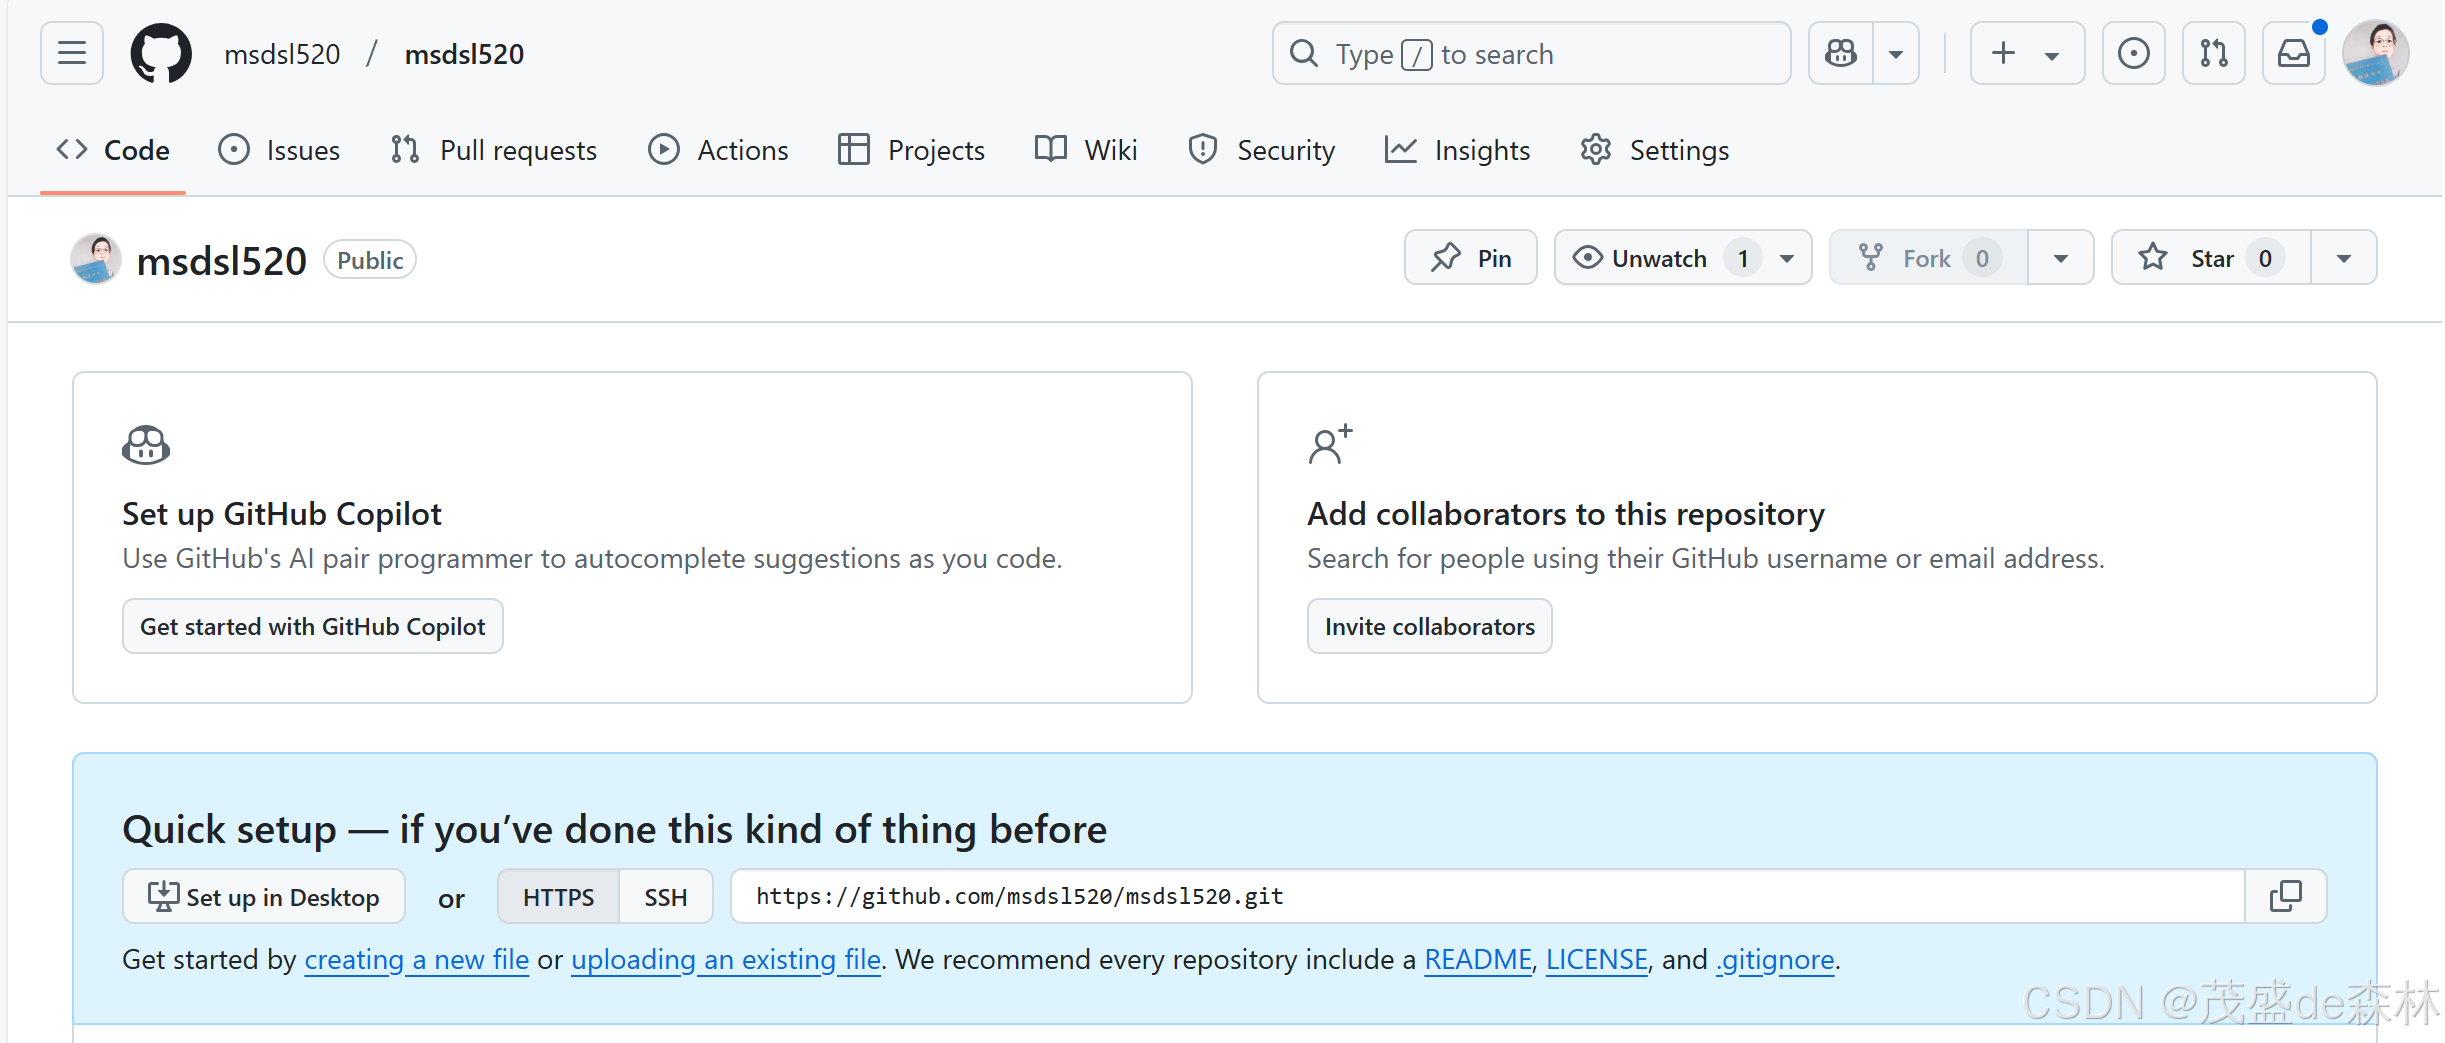Viewport: 2445px width, 1043px height.
Task: Fork the repository
Action: click(1929, 258)
